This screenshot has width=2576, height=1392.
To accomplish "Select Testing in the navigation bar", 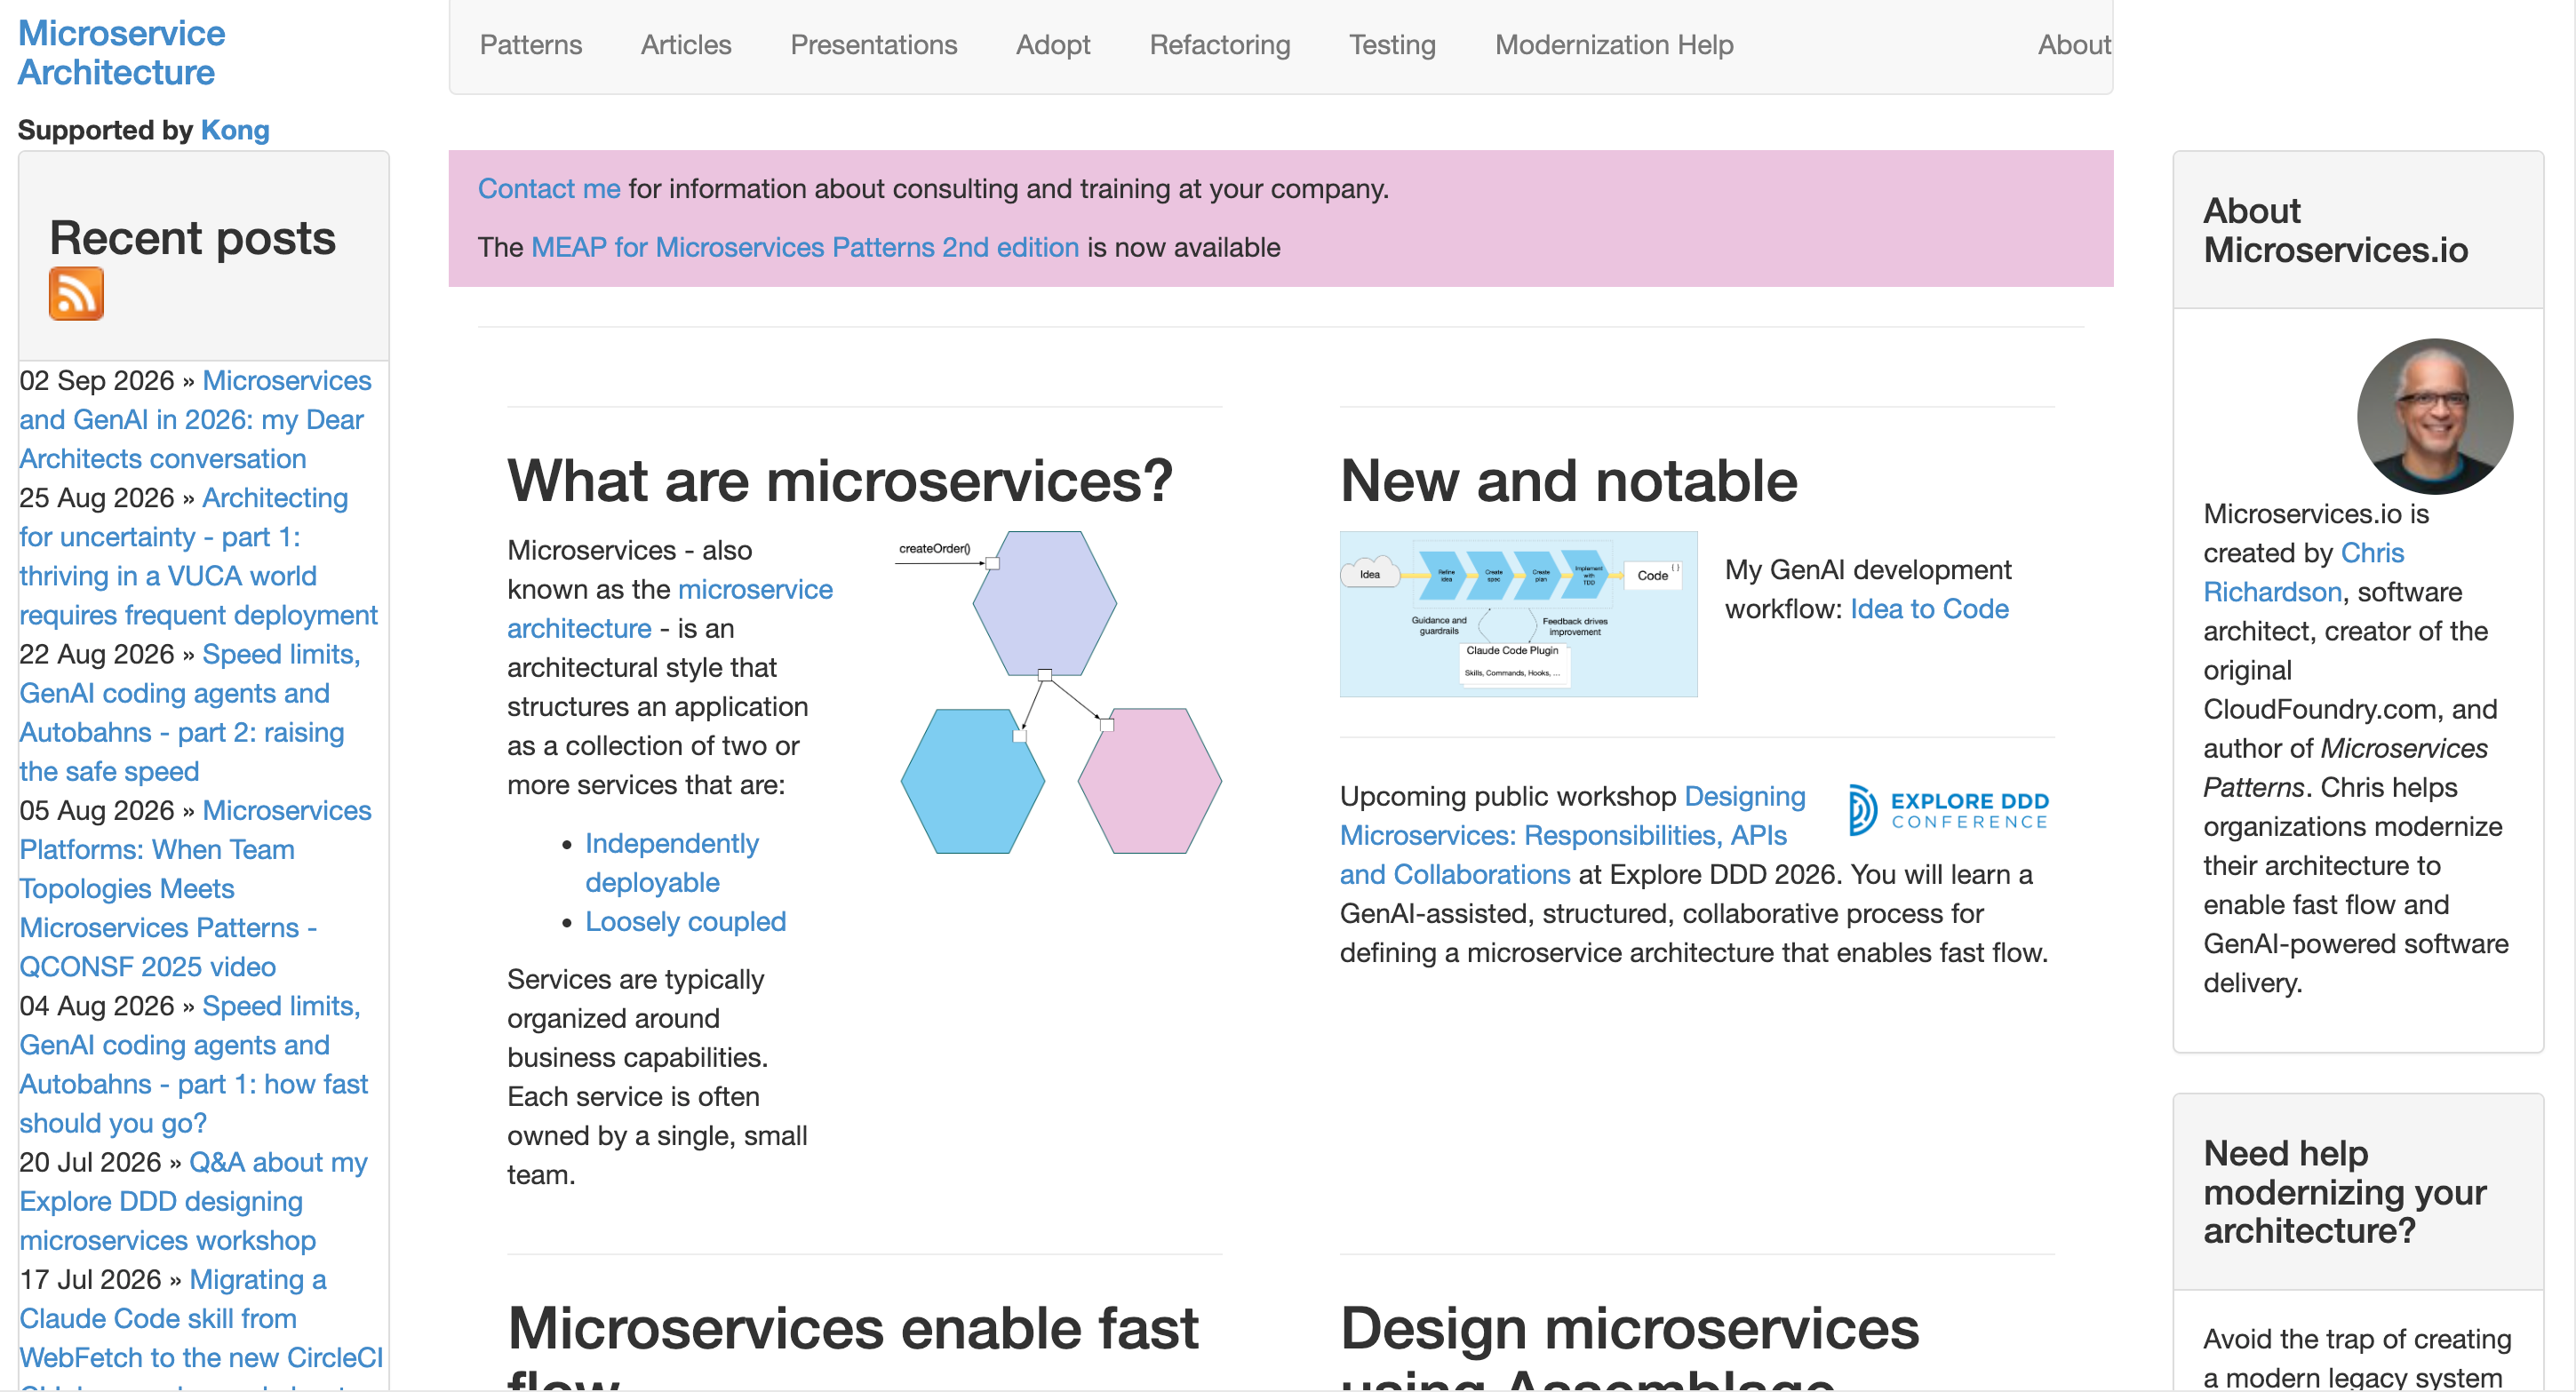I will 1392,45.
